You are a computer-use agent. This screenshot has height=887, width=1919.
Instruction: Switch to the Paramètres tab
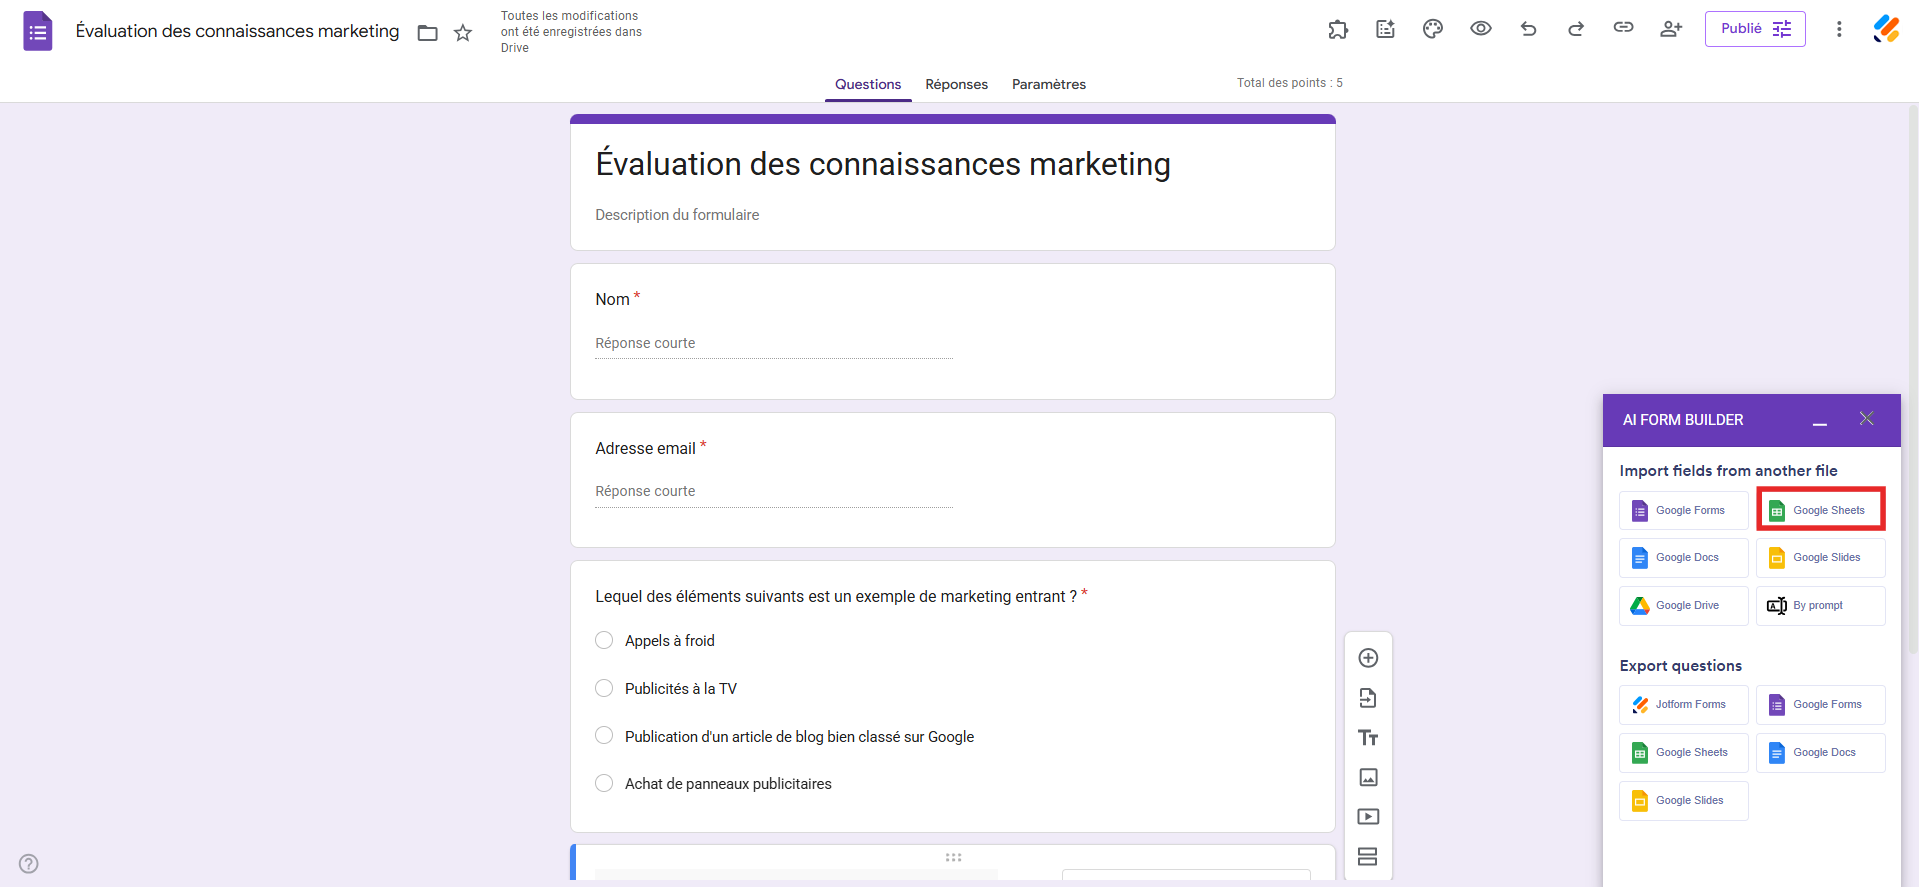1049,84
